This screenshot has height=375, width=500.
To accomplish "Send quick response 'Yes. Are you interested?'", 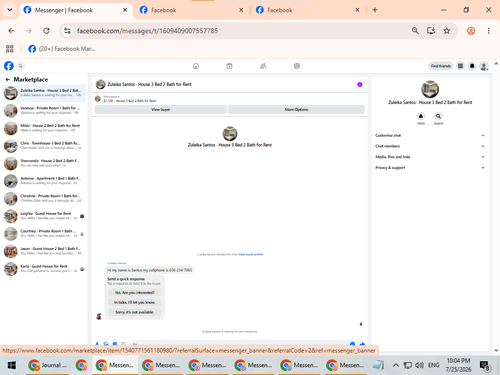I will (135, 293).
